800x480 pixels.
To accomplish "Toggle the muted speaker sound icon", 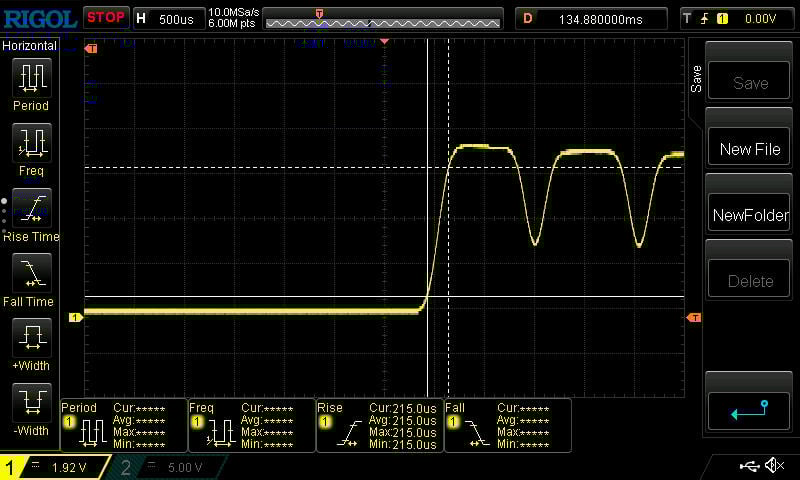I will point(774,465).
